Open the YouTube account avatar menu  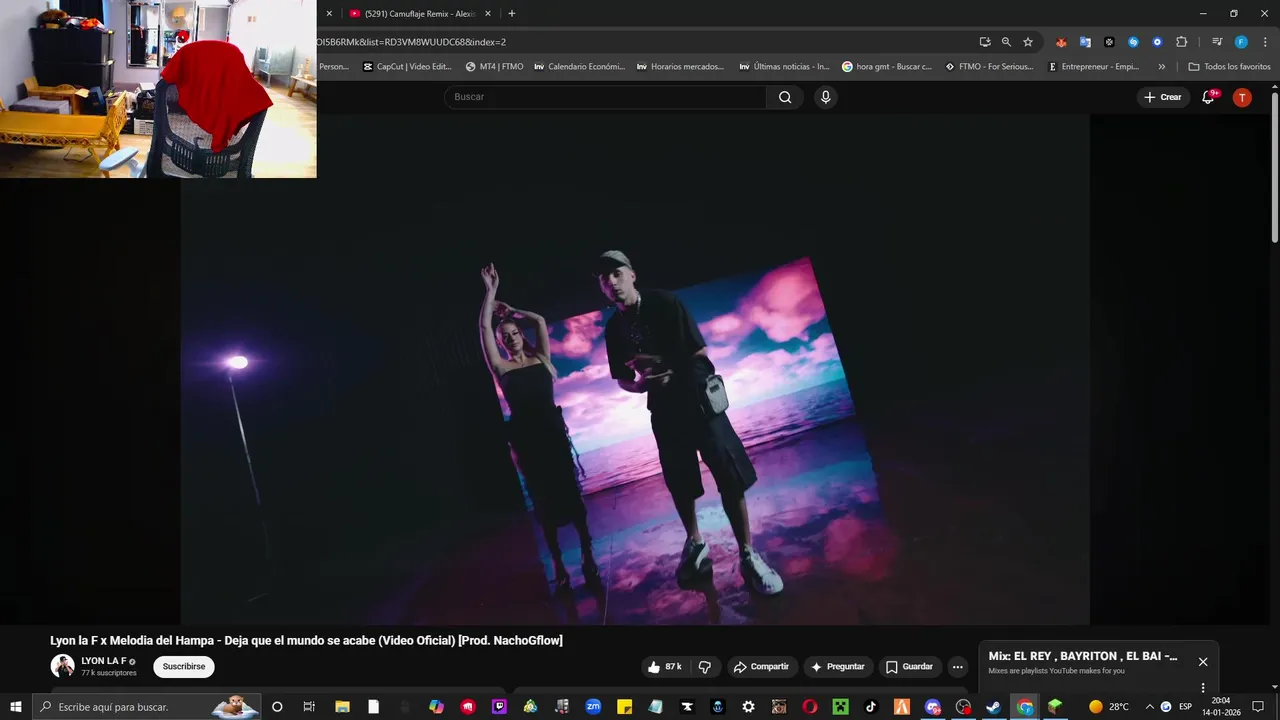click(x=1242, y=97)
